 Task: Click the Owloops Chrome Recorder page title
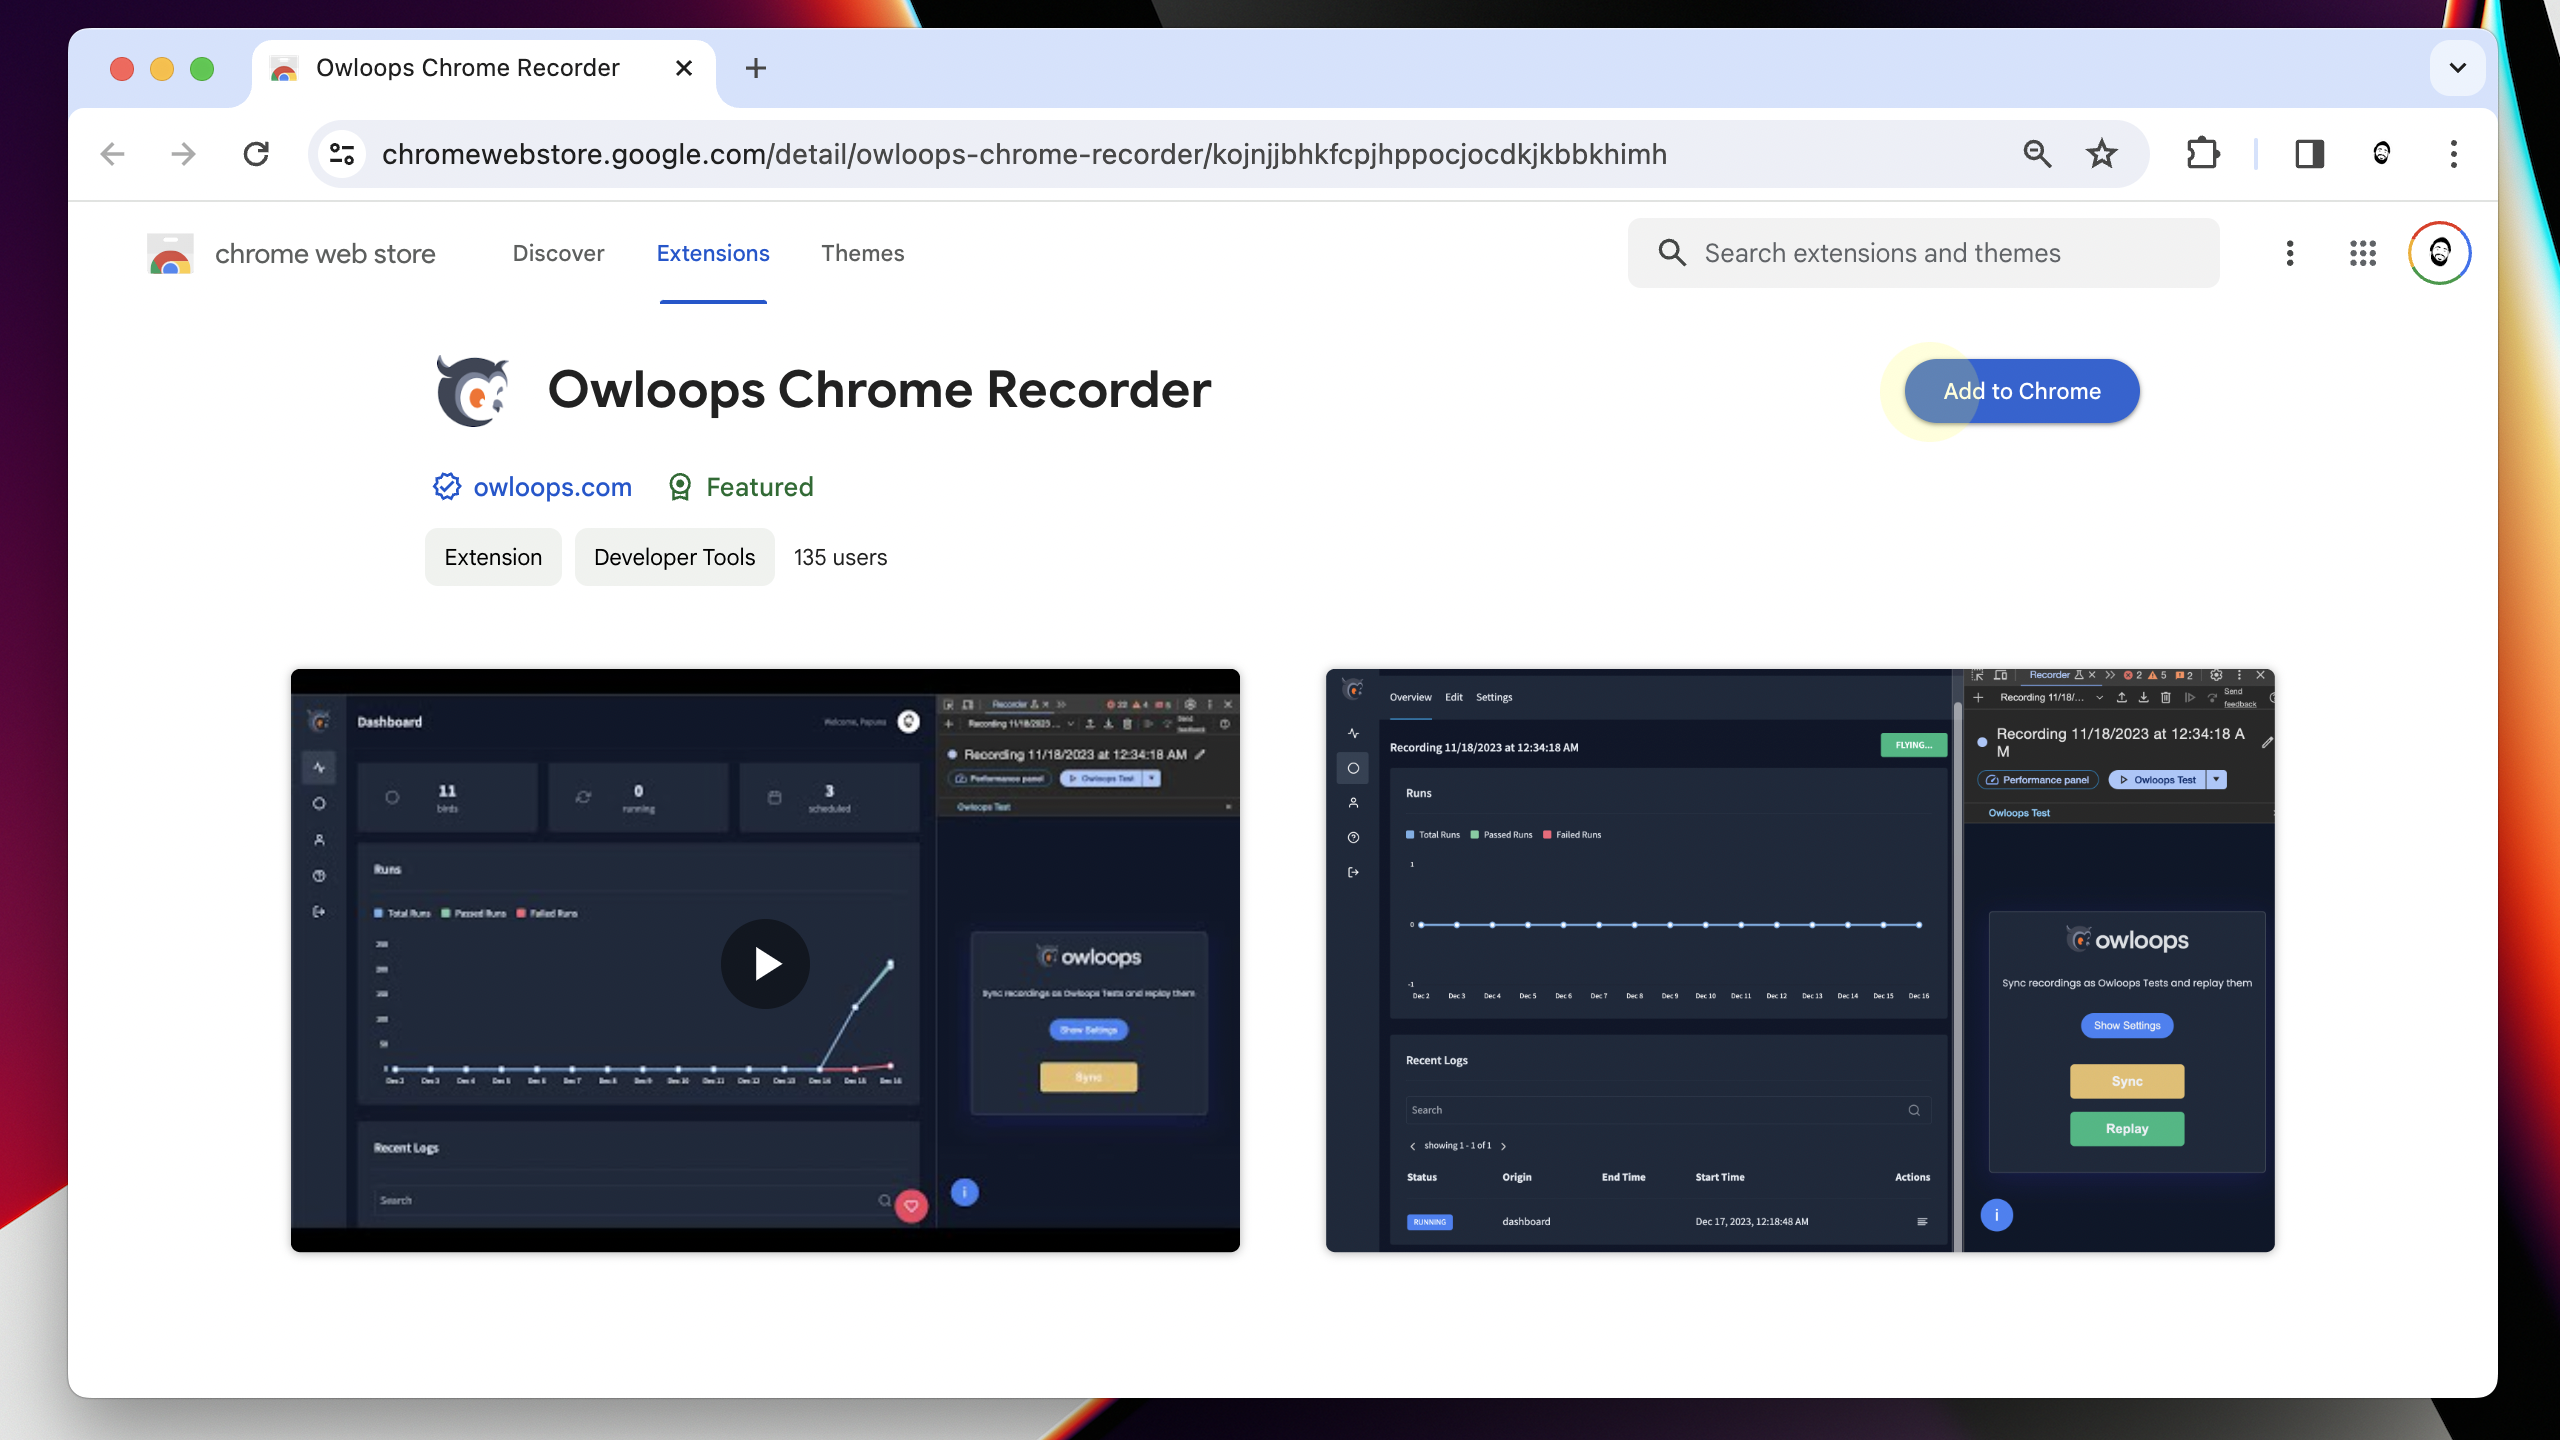pos(879,390)
